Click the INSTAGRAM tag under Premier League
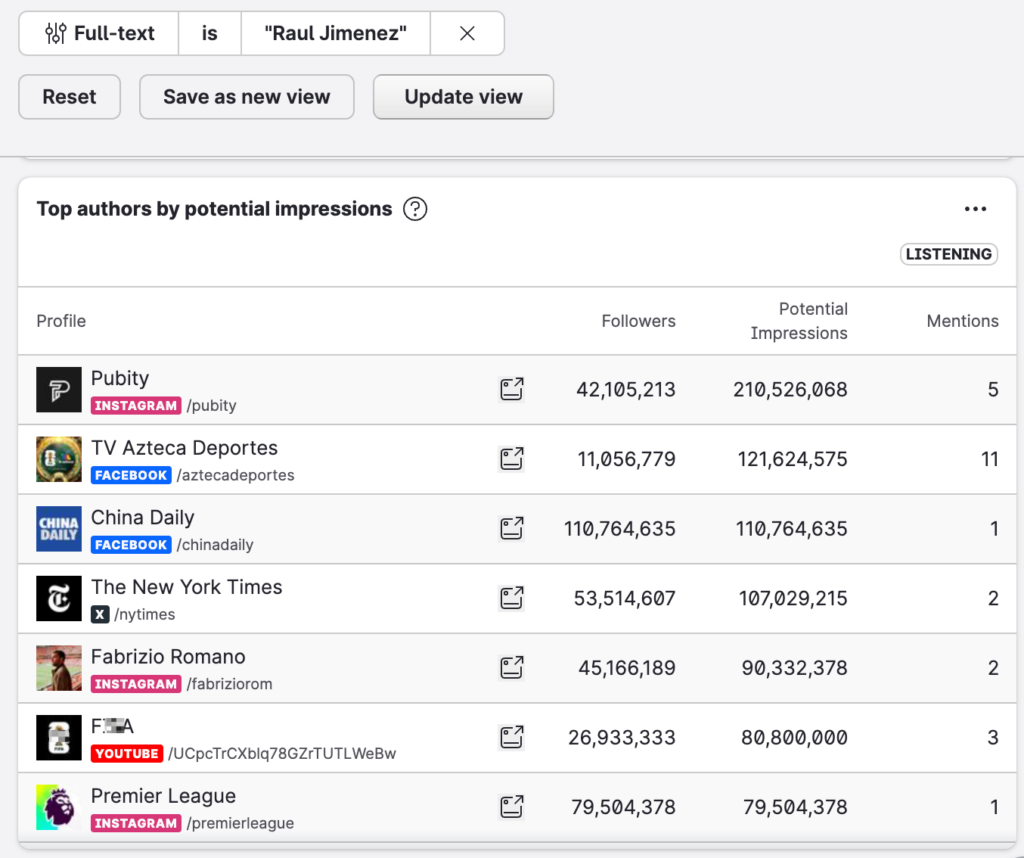1024x858 pixels. 136,823
